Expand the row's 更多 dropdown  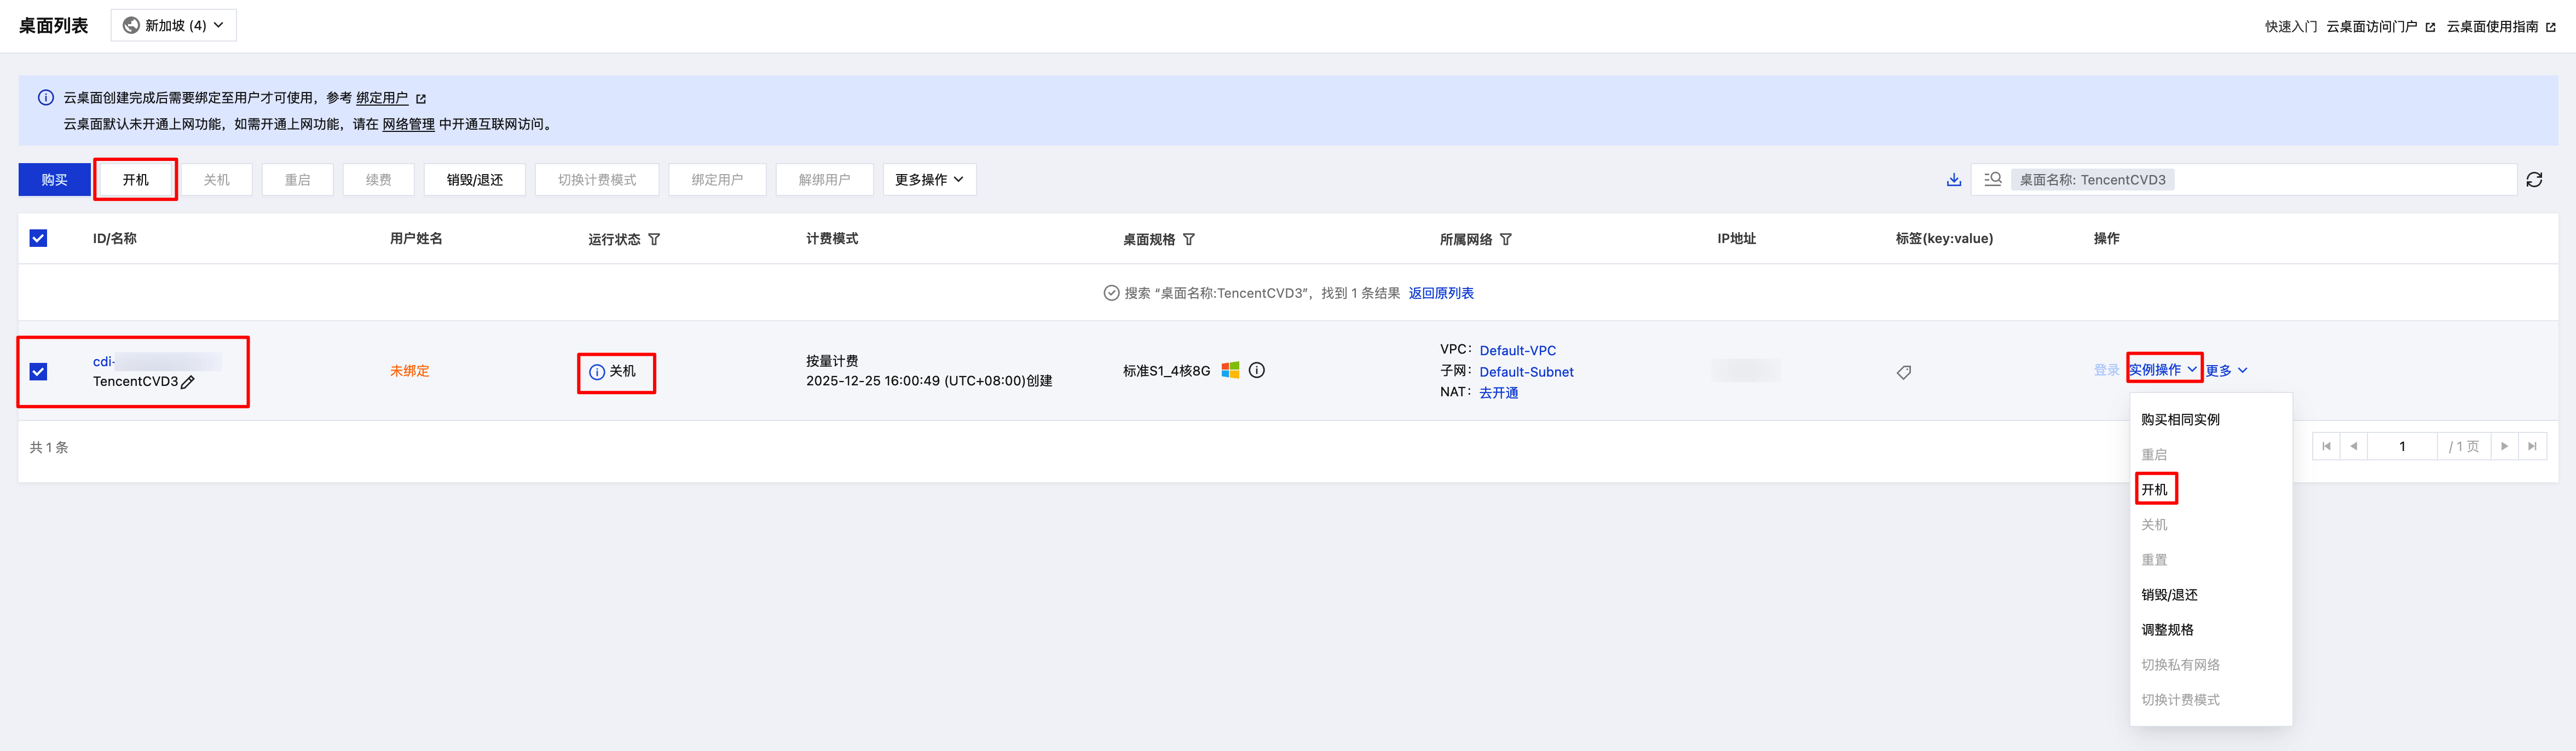2226,370
